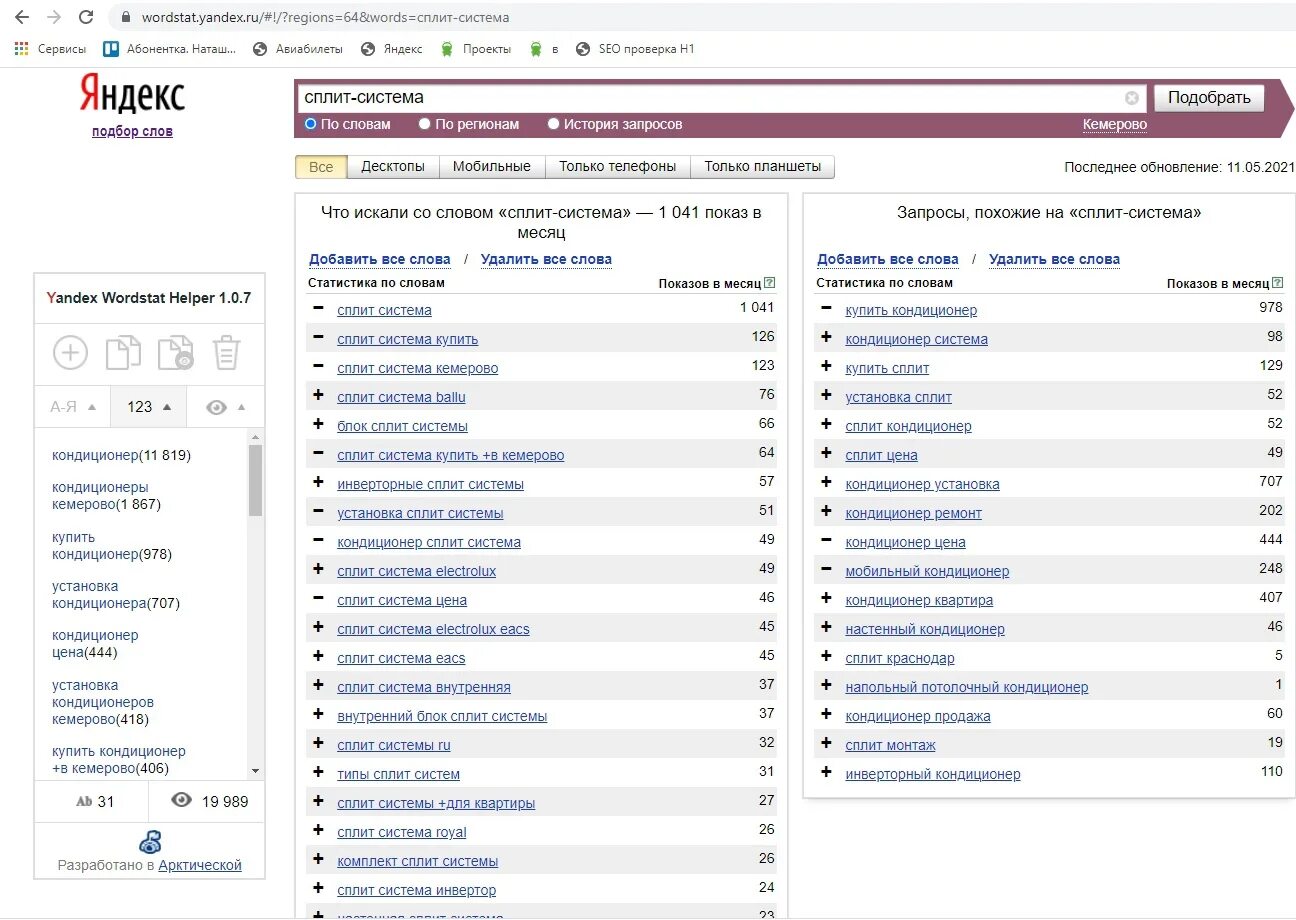Viewport: 1296px width, 920px height.
Task: Click helper list scroll up arrow
Action: pyautogui.click(x=255, y=438)
